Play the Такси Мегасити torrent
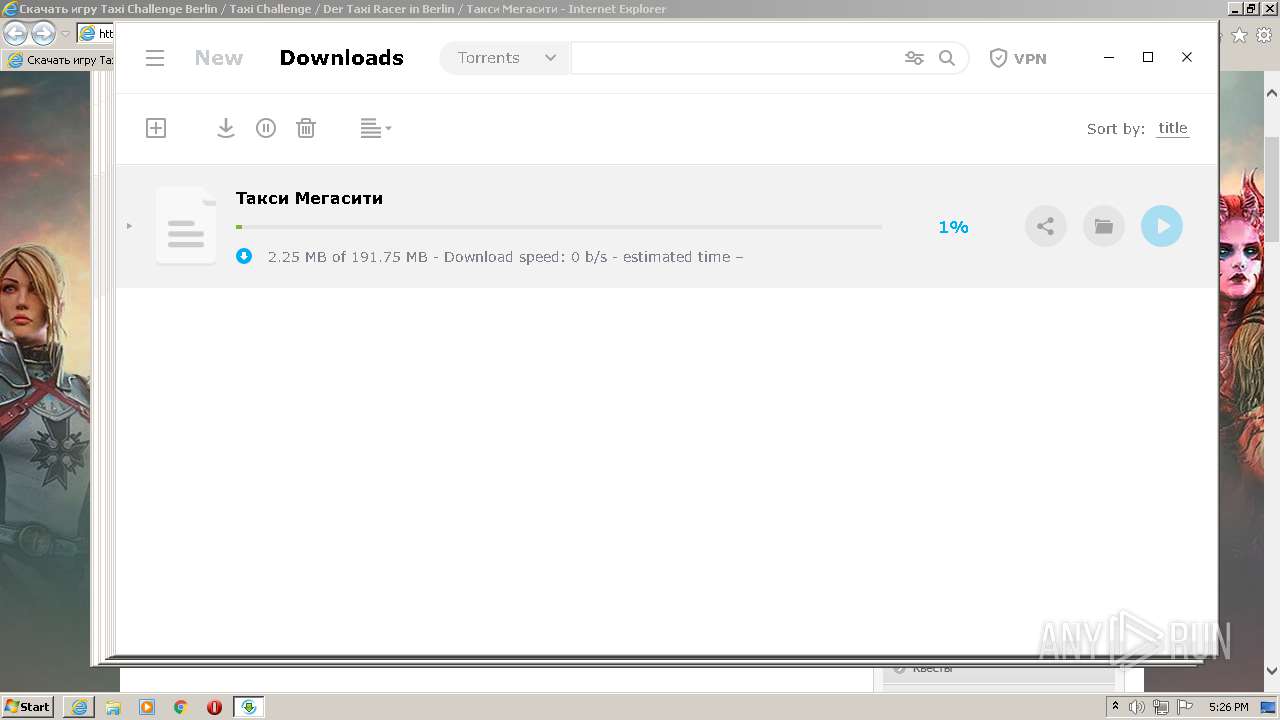Screen dimensions: 1280x720 [x=1162, y=226]
